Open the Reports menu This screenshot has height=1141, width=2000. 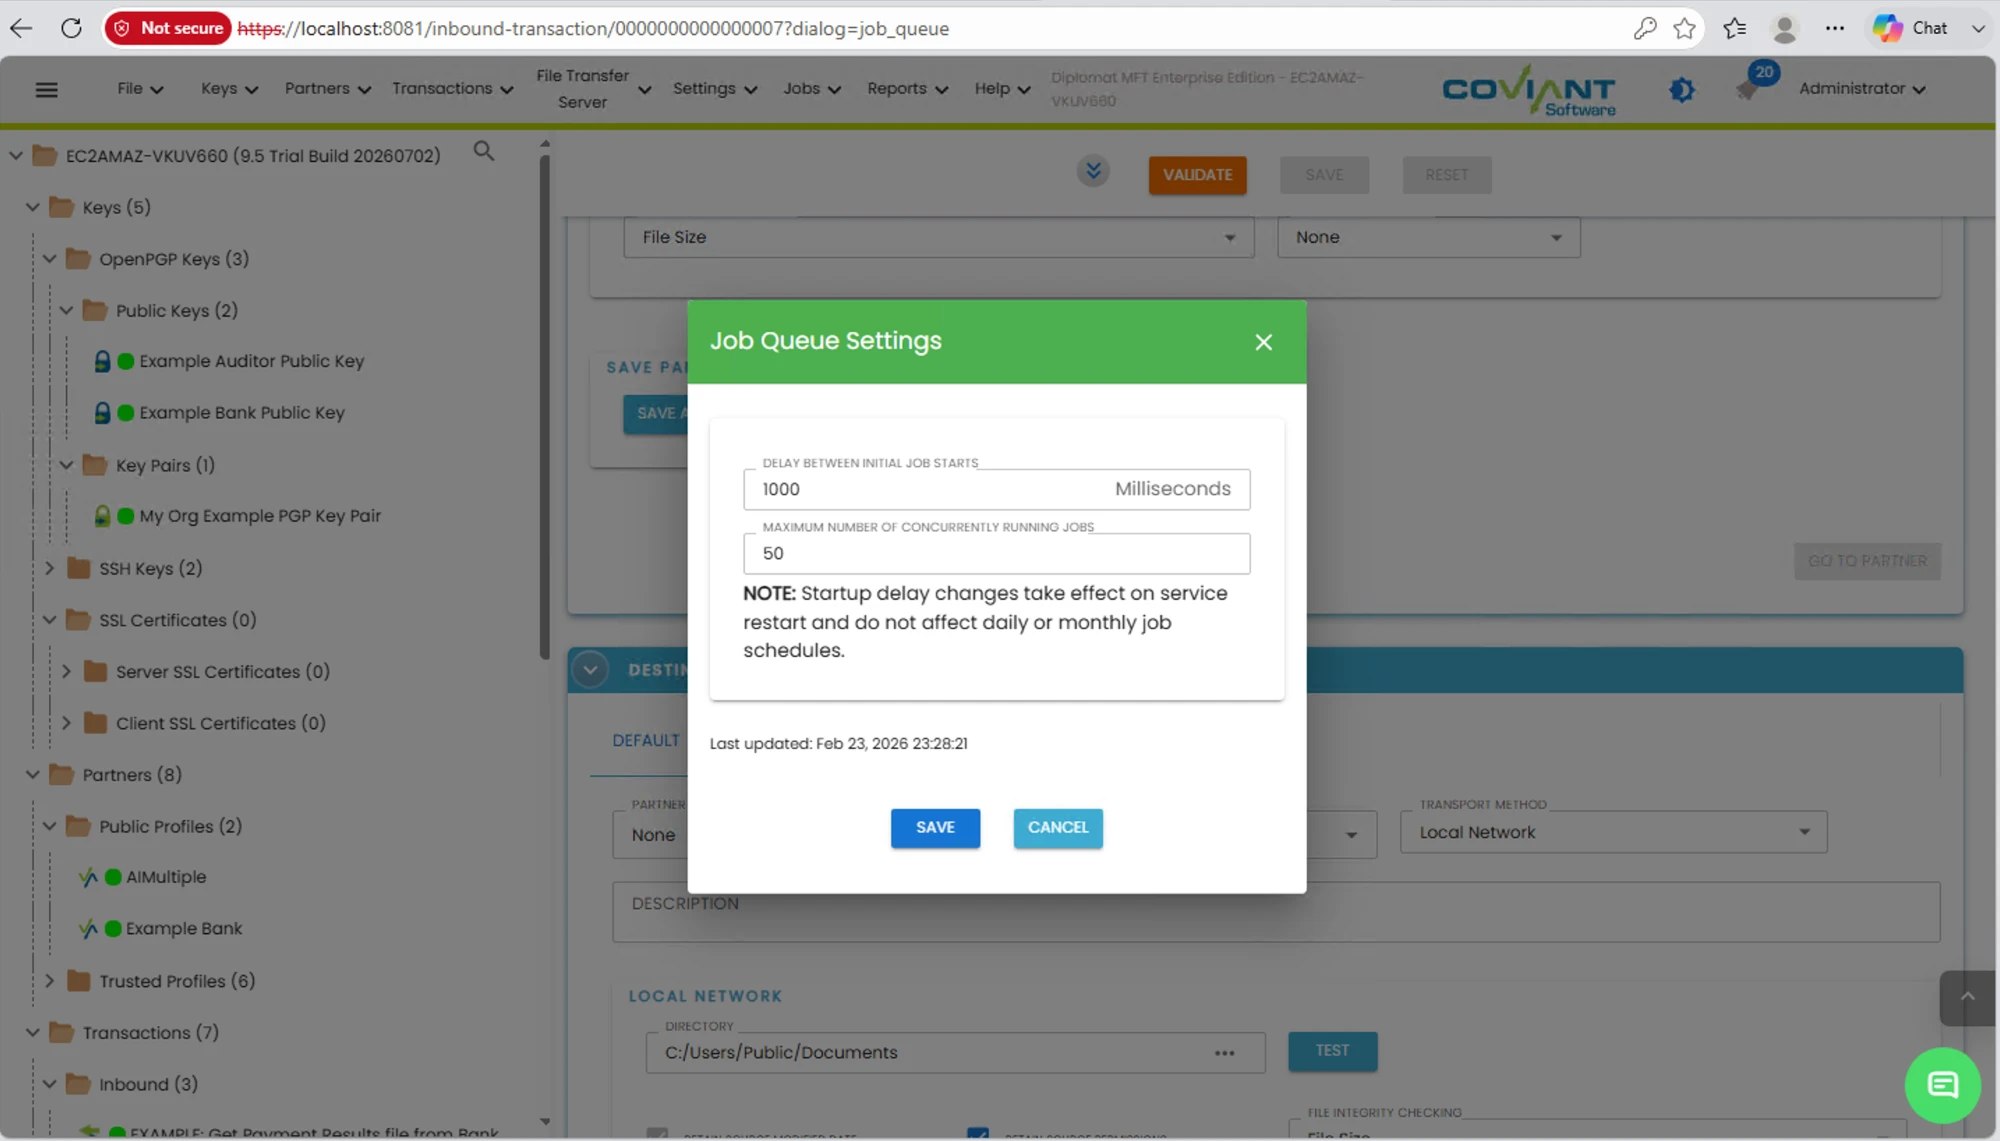tap(907, 89)
